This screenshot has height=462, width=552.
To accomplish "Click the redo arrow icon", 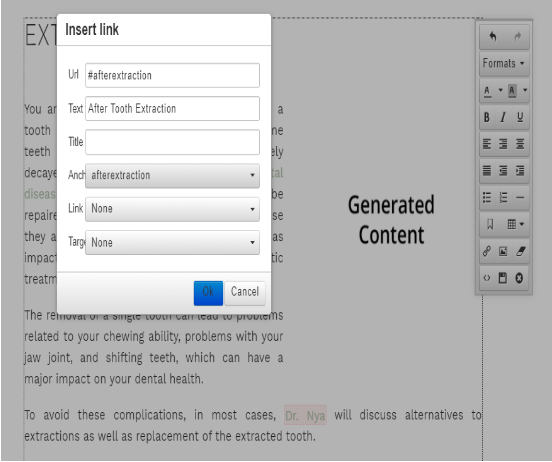I will 518,37.
